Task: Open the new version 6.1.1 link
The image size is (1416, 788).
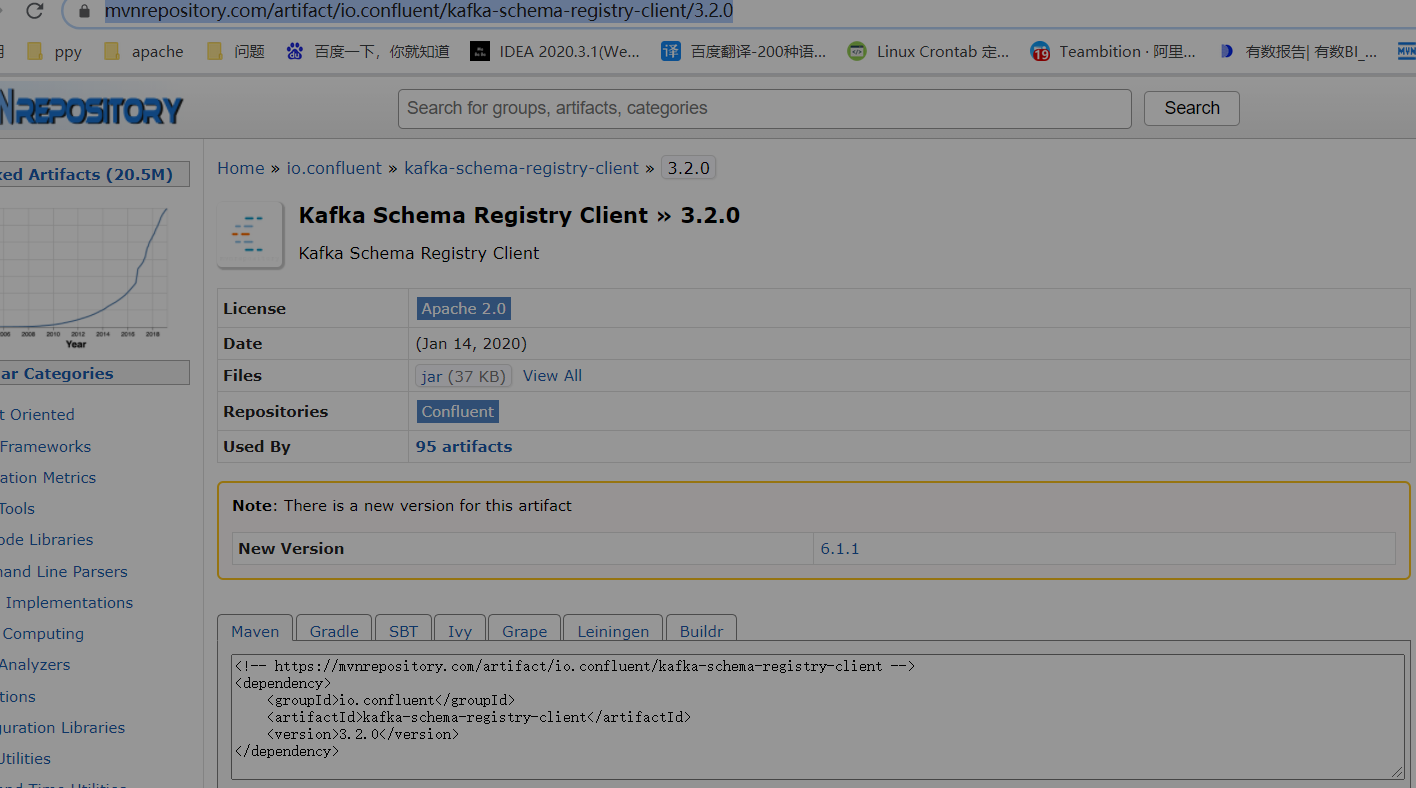Action: click(x=841, y=548)
